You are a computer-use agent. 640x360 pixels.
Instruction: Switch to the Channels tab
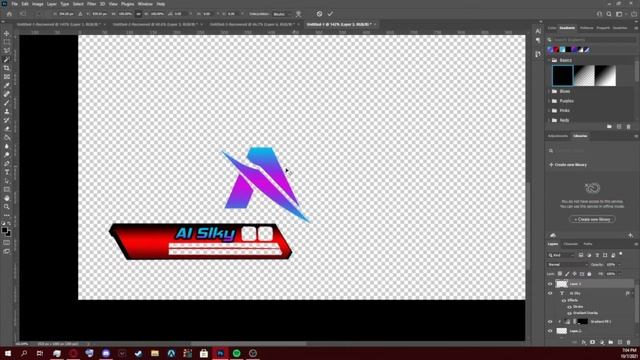pyautogui.click(x=571, y=244)
